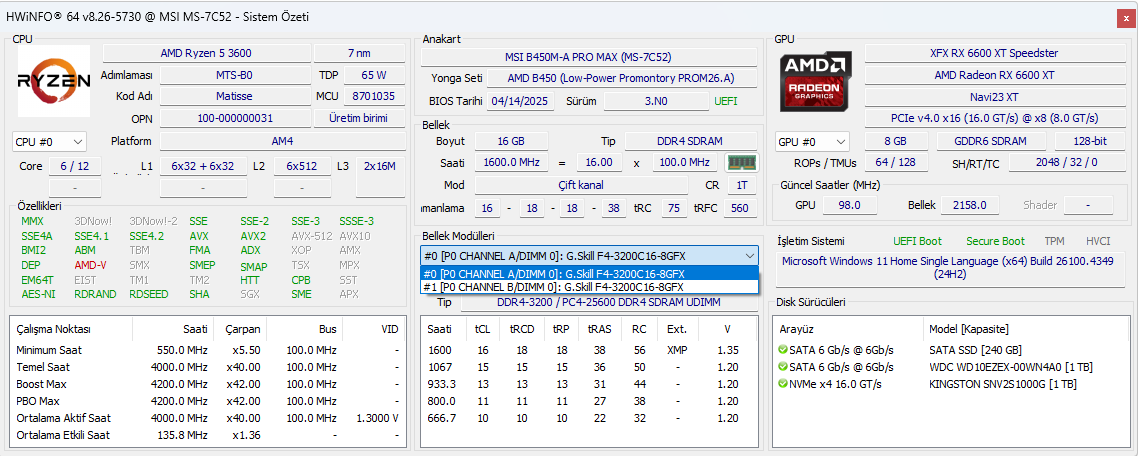The width and height of the screenshot is (1138, 456).
Task: Click the red AMD-V feature label
Action: click(x=90, y=265)
